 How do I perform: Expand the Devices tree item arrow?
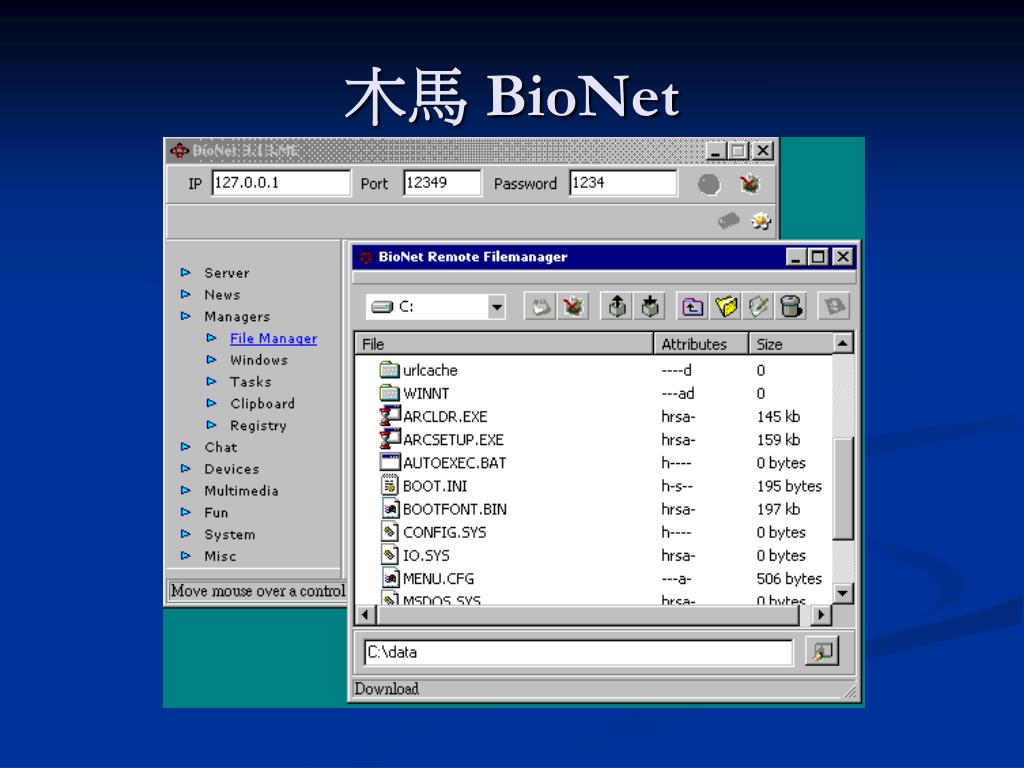click(x=185, y=469)
